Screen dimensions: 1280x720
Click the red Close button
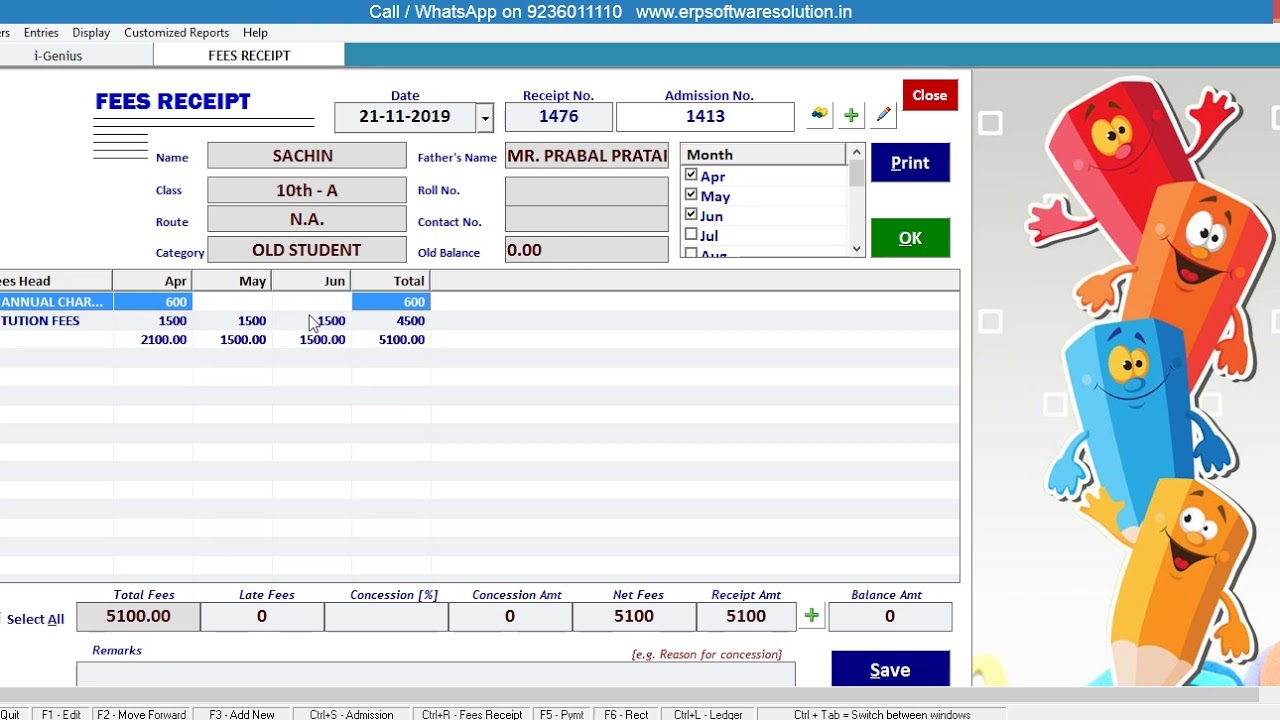click(930, 95)
